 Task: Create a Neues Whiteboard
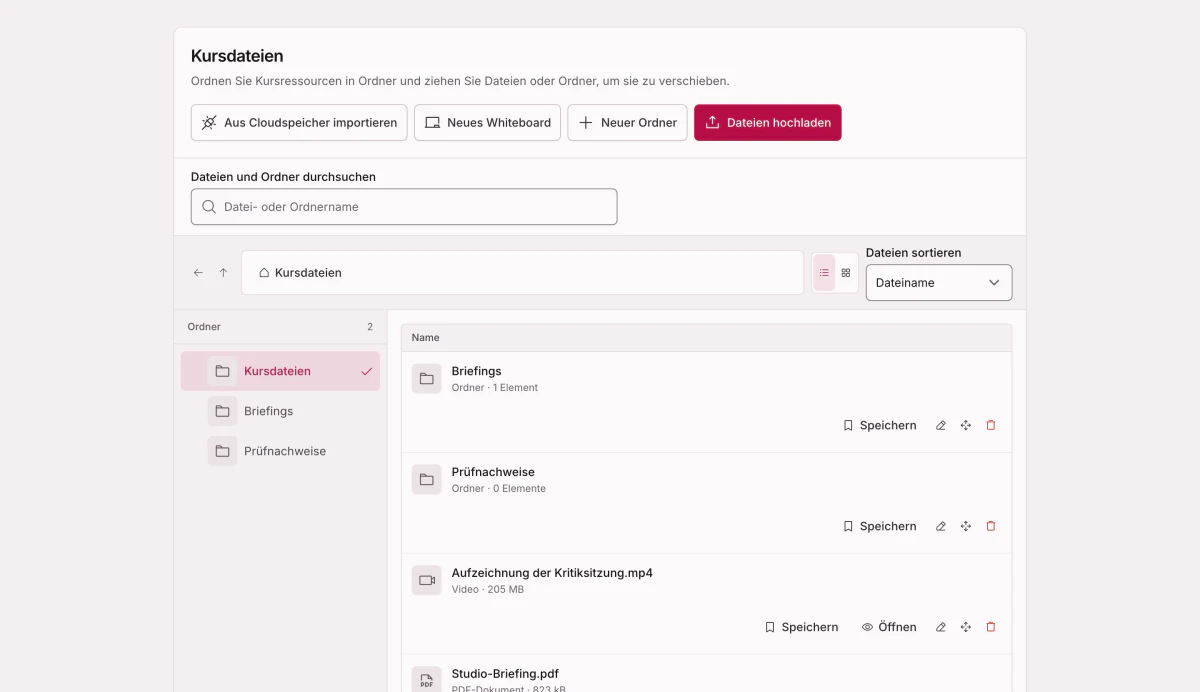point(487,123)
